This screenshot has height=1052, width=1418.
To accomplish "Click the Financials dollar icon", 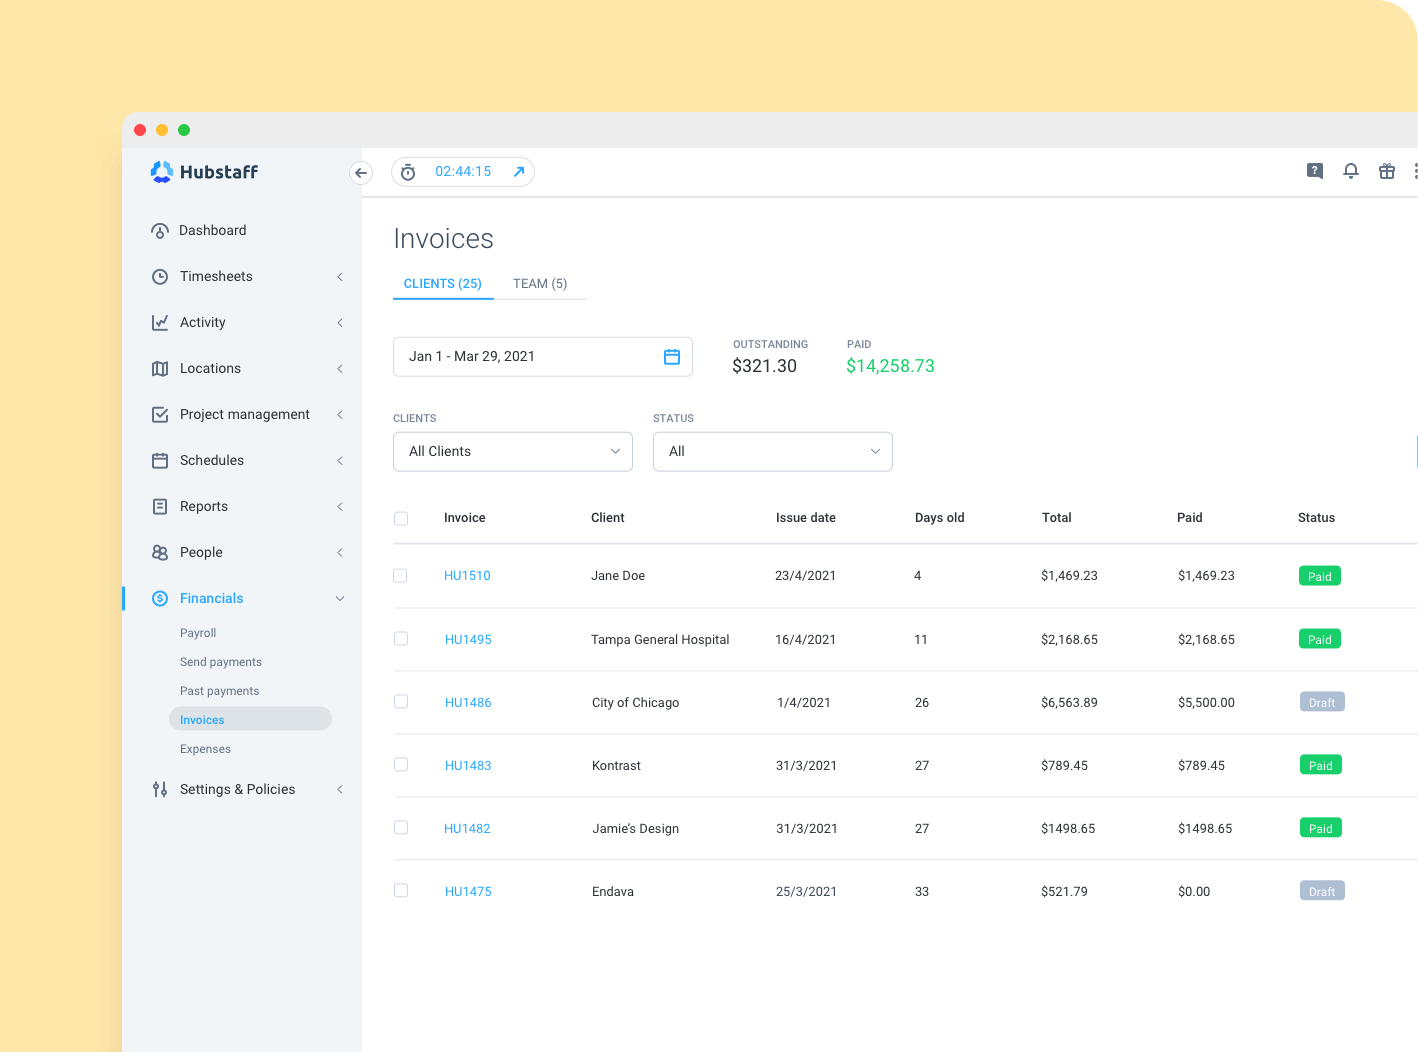I will [160, 599].
